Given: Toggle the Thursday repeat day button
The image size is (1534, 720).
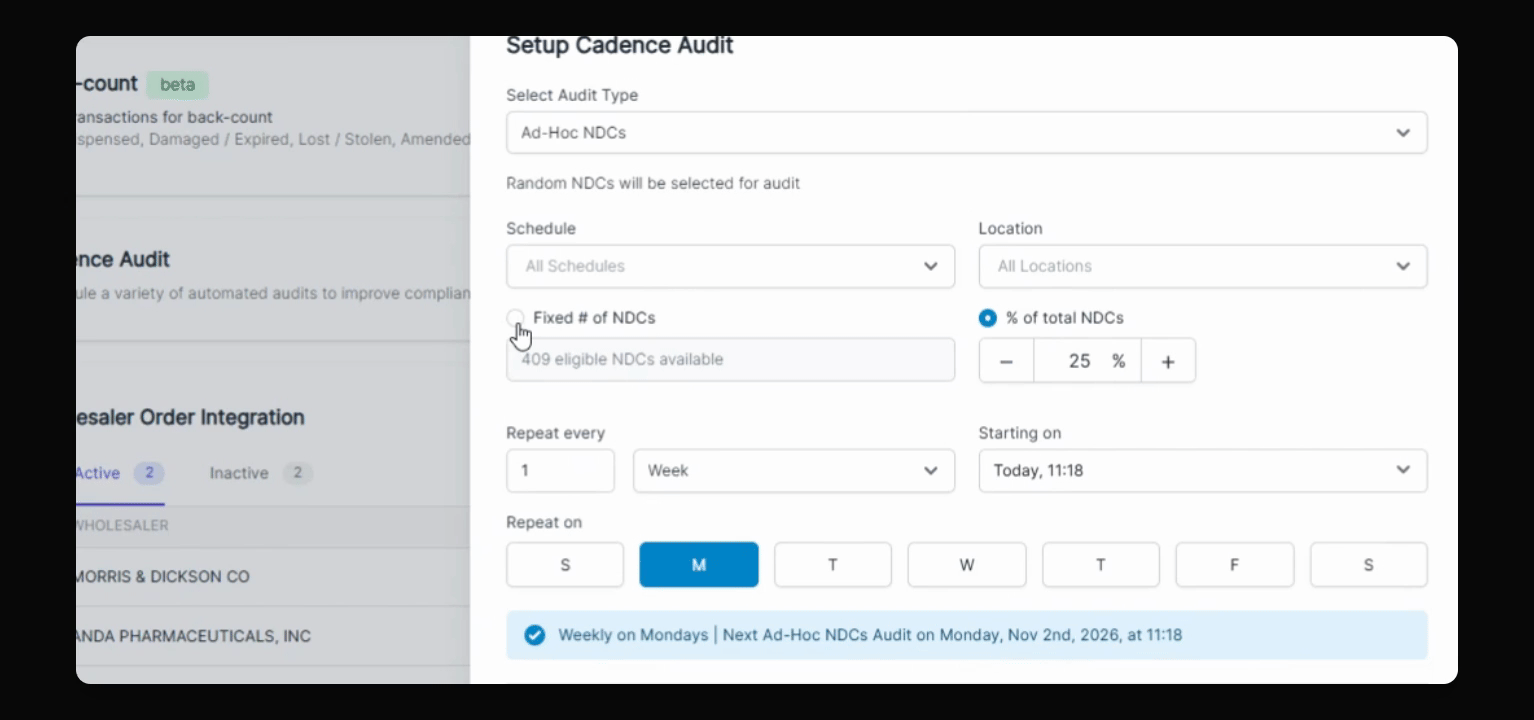Looking at the screenshot, I should (x=1101, y=565).
